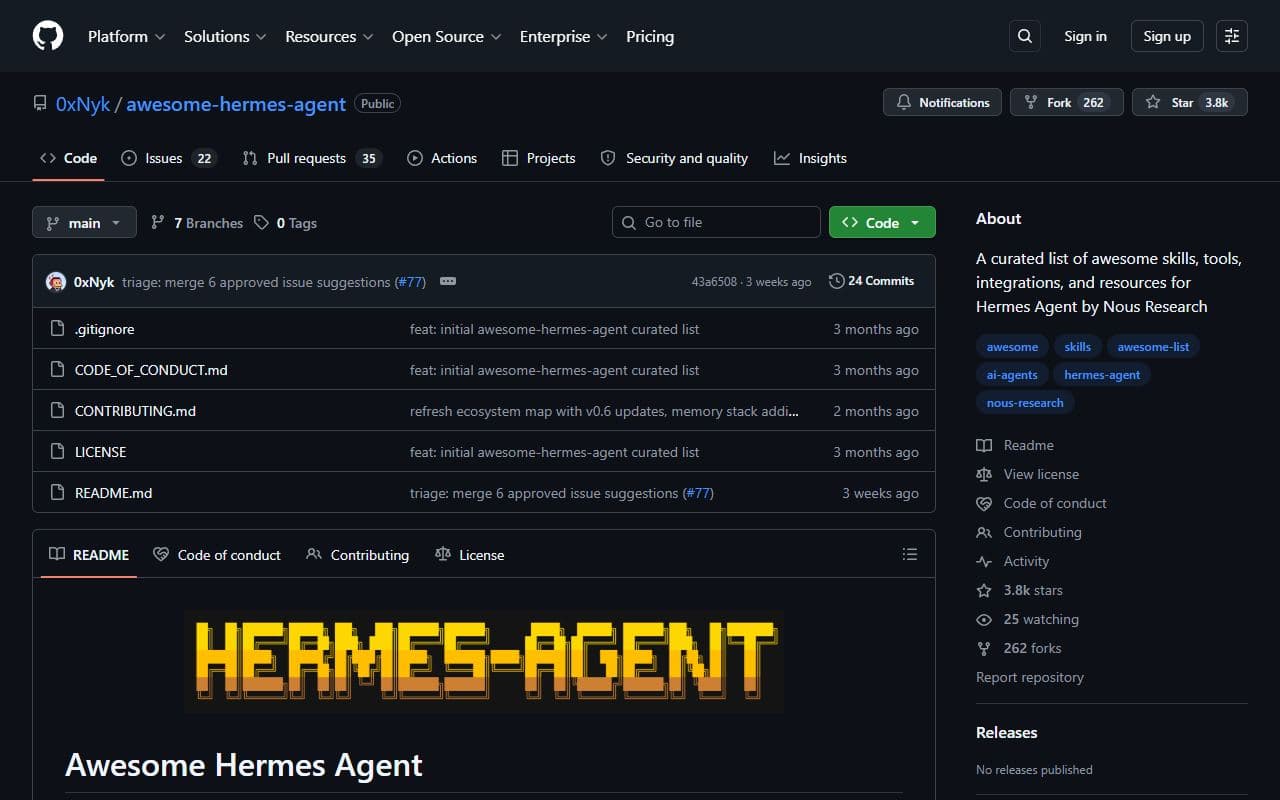This screenshot has height=800, width=1280.
Task: Click the search magnifier icon in header
Action: pyautogui.click(x=1025, y=36)
